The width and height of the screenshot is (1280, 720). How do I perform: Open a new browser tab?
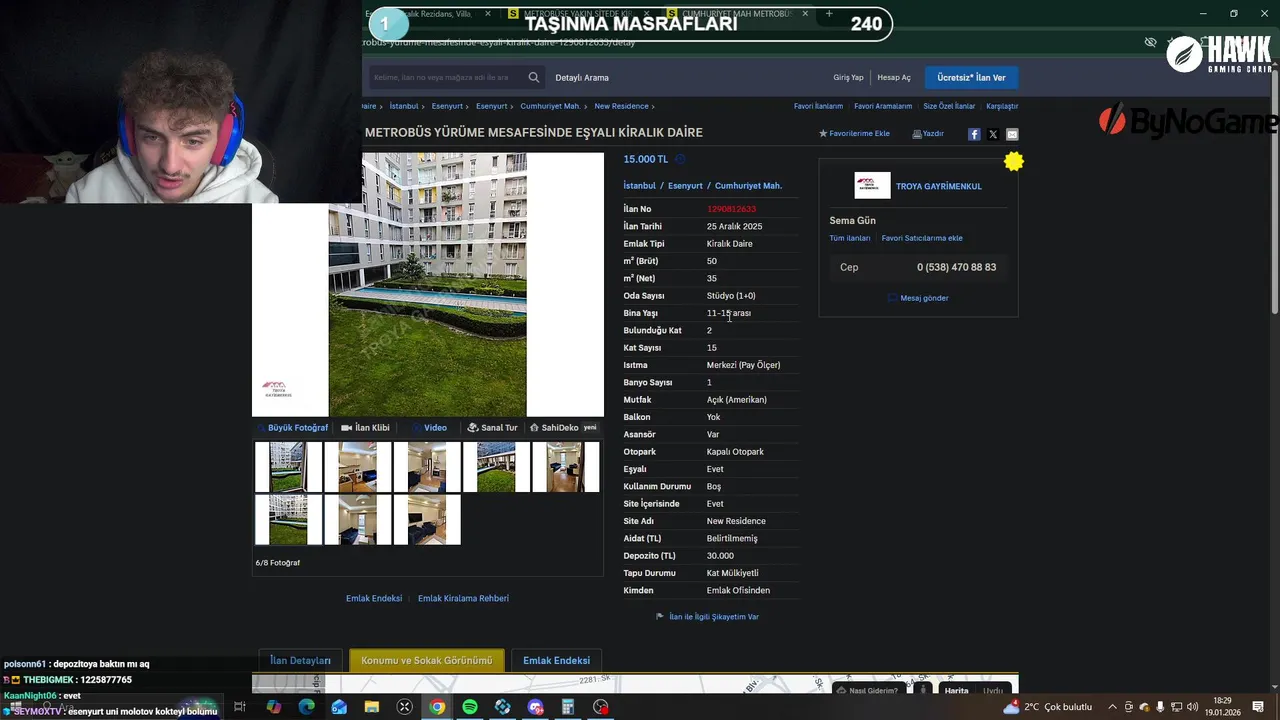coord(829,14)
